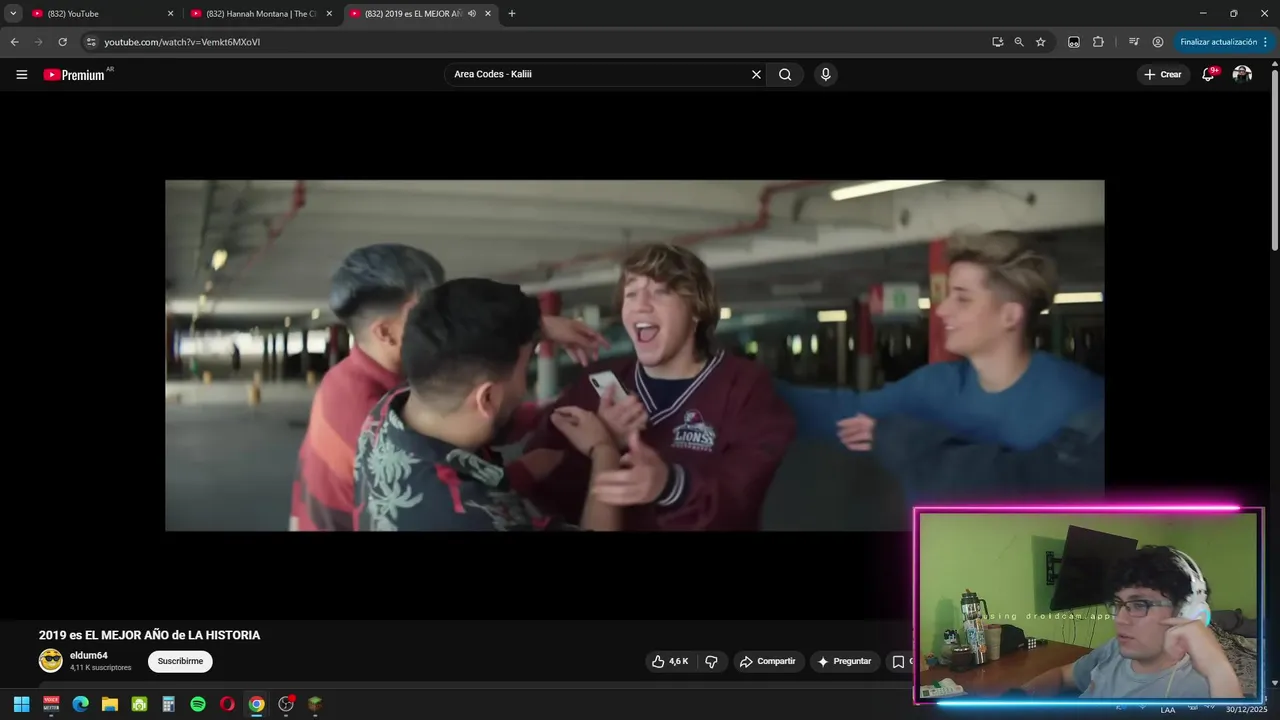This screenshot has width=1280, height=720.
Task: Reload the current page
Action: [x=62, y=42]
